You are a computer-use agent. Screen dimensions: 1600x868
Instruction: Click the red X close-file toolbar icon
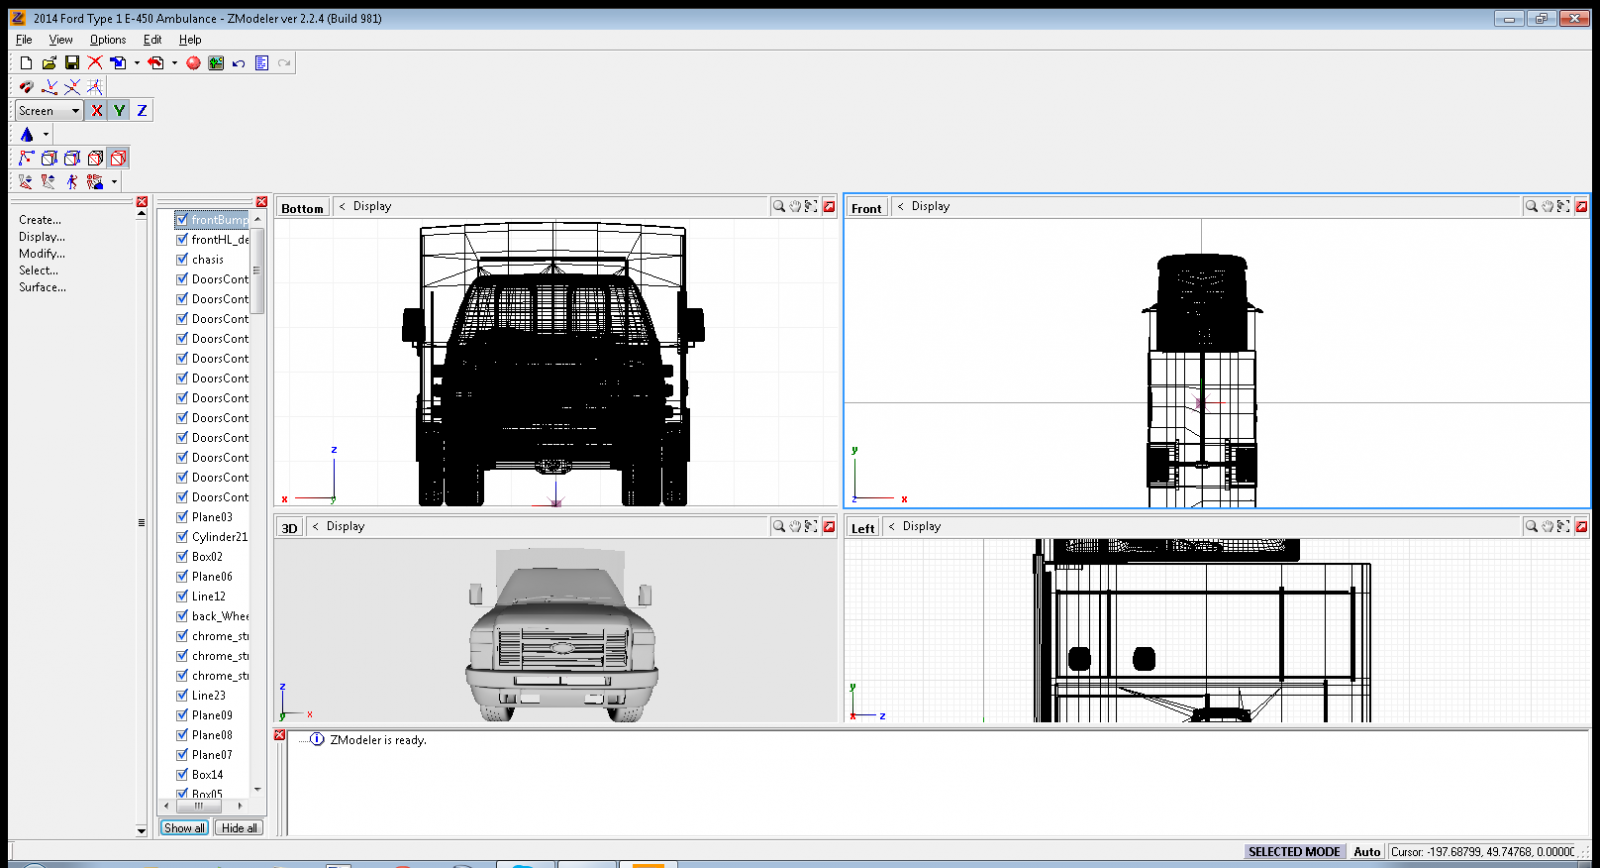(95, 63)
